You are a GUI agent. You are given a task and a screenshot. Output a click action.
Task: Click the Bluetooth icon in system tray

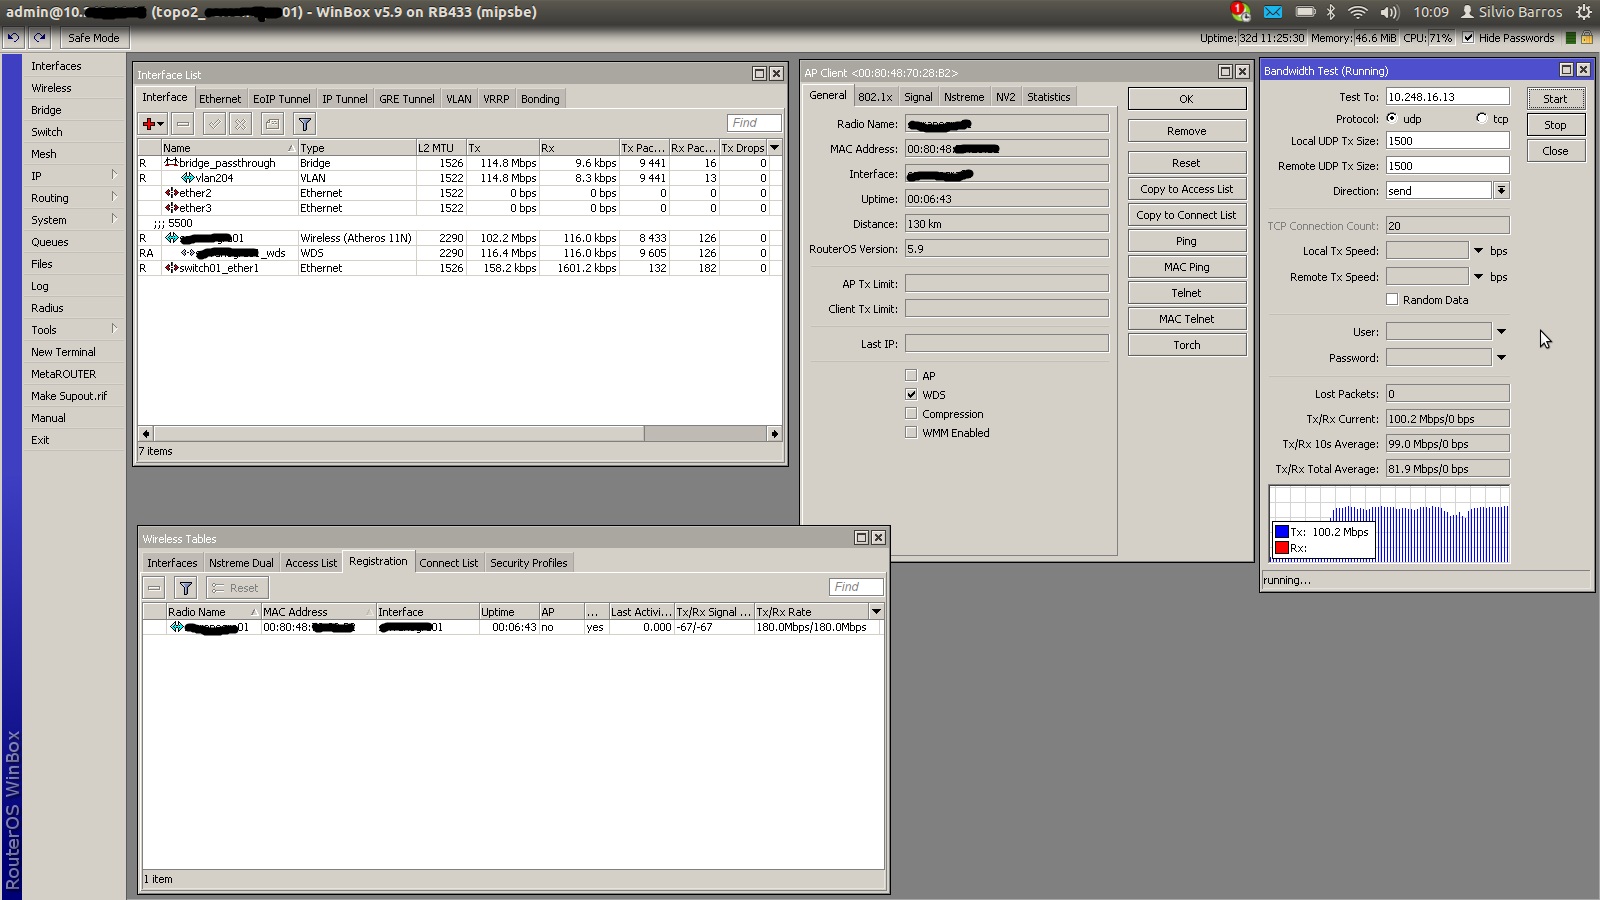[x=1331, y=12]
